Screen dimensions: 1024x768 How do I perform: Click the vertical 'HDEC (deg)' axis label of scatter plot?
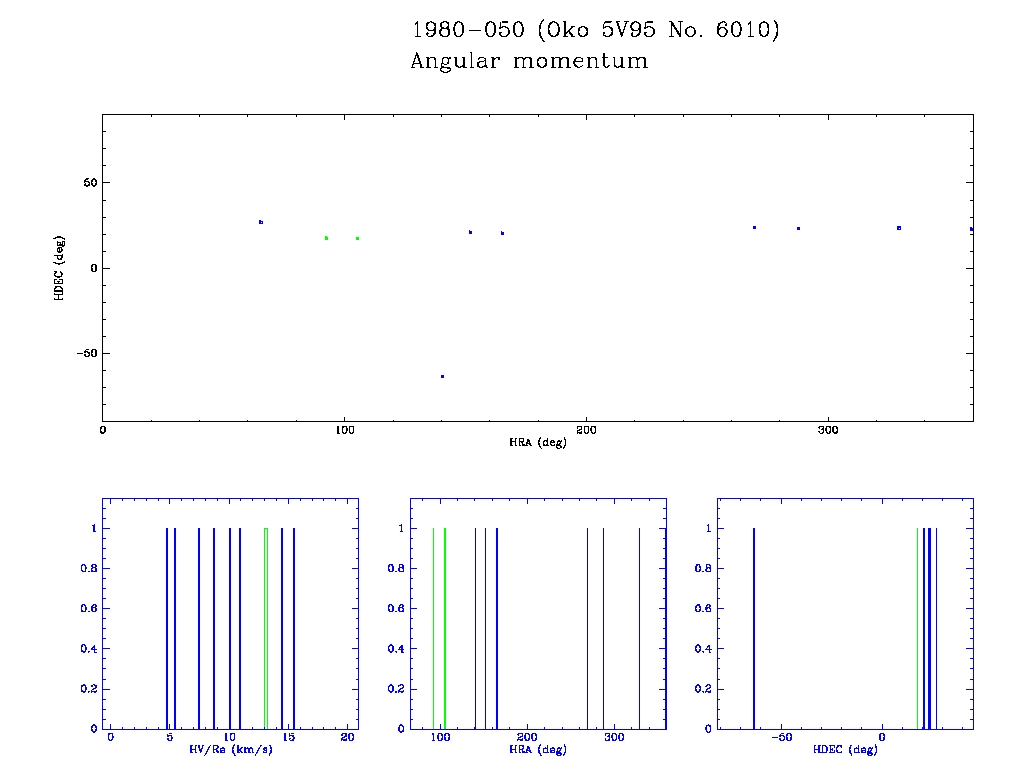pyautogui.click(x=61, y=267)
